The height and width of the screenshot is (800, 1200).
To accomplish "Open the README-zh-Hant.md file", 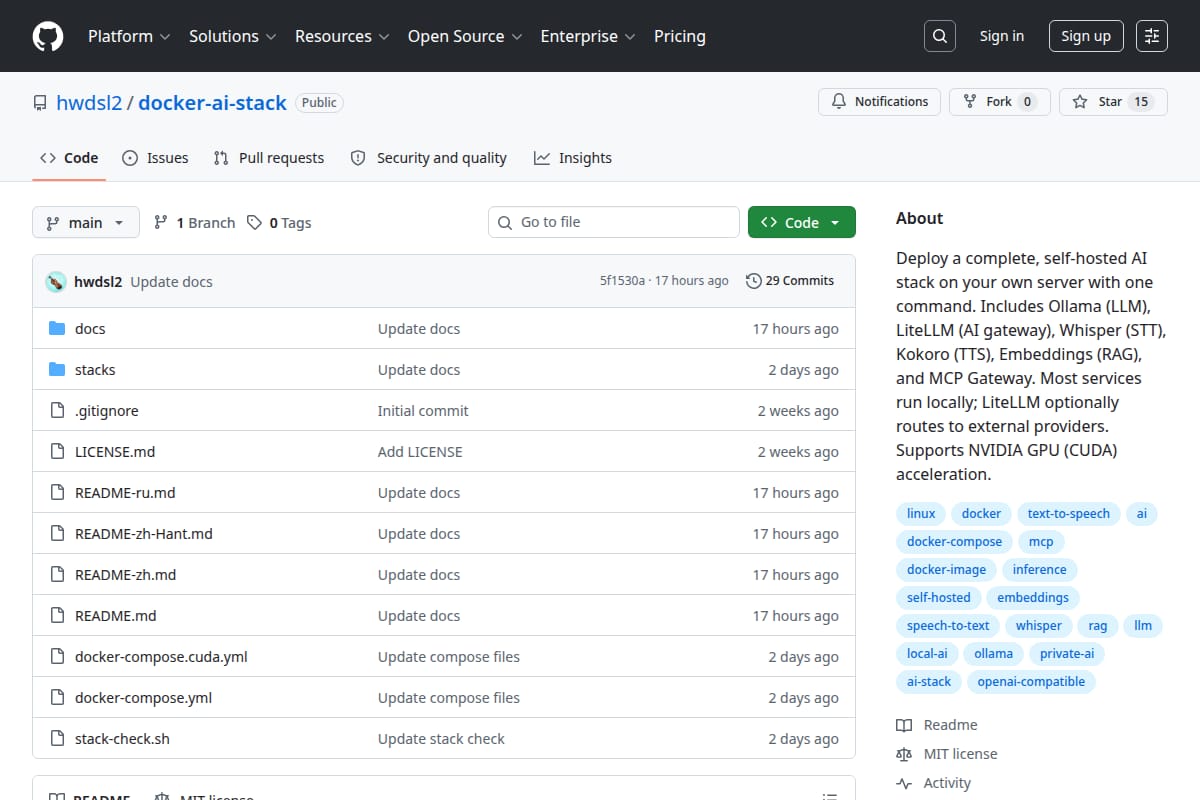I will tap(144, 534).
